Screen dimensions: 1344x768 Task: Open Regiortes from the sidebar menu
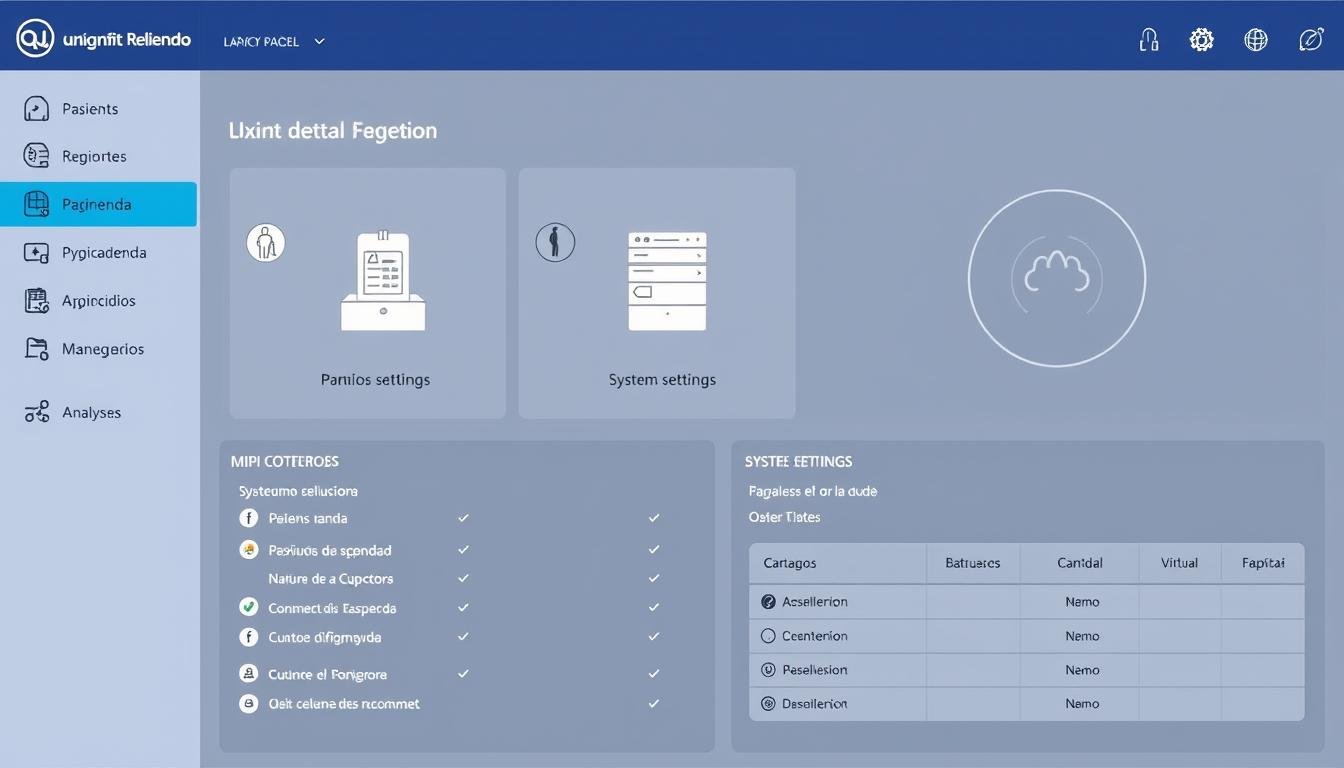pyautogui.click(x=94, y=156)
